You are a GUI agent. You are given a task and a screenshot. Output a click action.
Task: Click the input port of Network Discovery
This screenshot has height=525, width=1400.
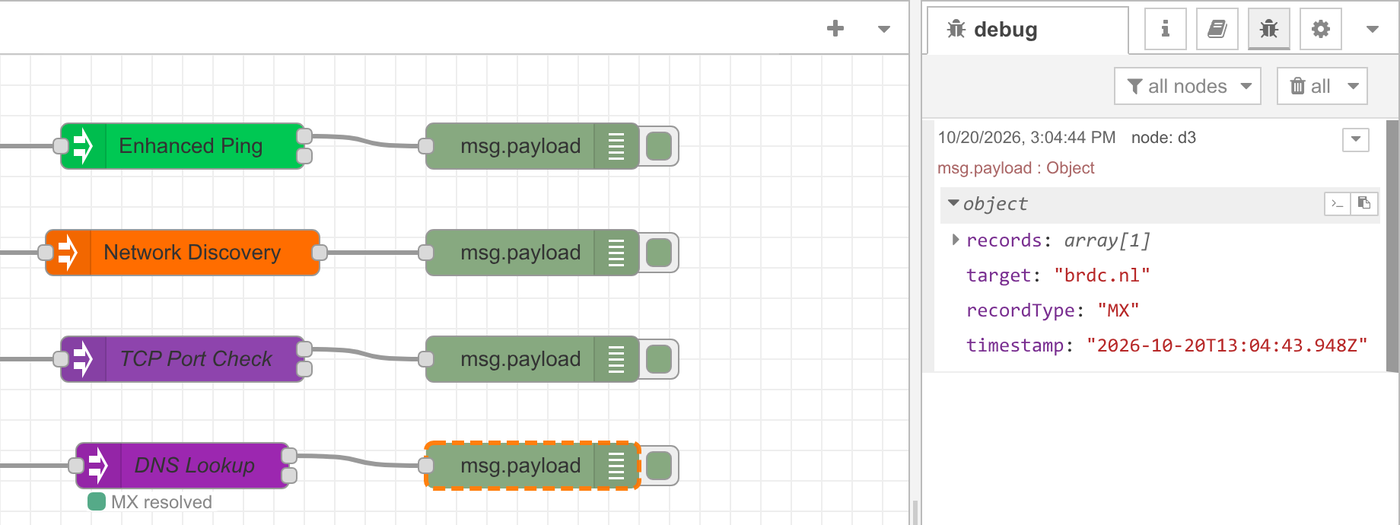point(46,253)
